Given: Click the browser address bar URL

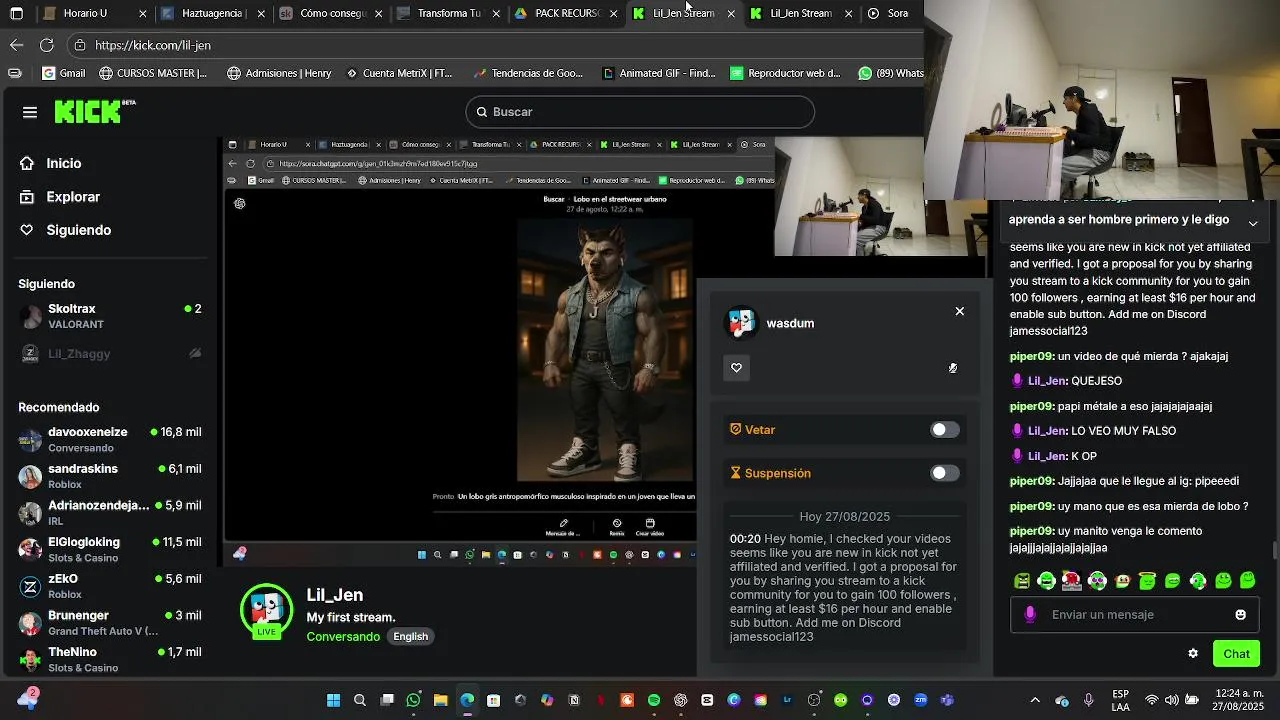Looking at the screenshot, I should [153, 45].
